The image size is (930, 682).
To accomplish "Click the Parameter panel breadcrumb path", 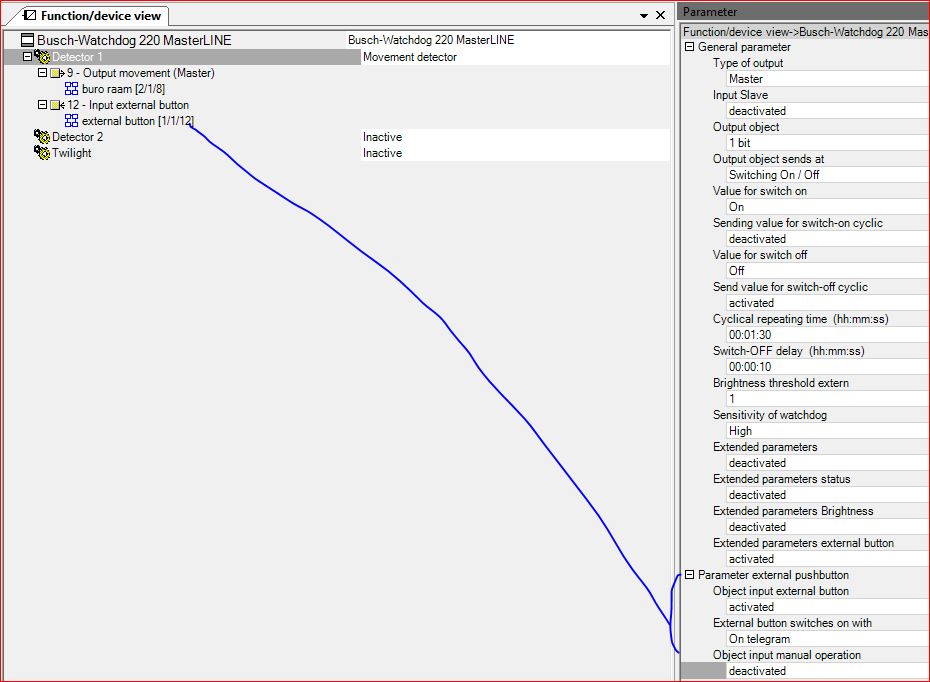I will (805, 32).
